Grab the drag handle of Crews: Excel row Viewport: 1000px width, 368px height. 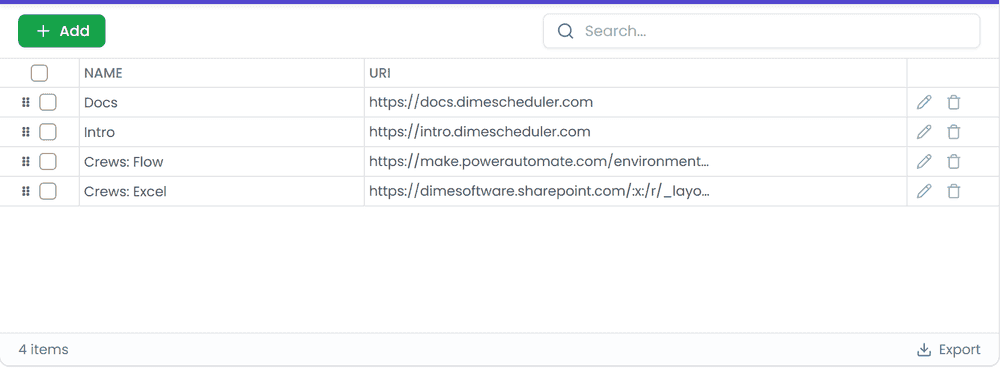click(x=26, y=191)
